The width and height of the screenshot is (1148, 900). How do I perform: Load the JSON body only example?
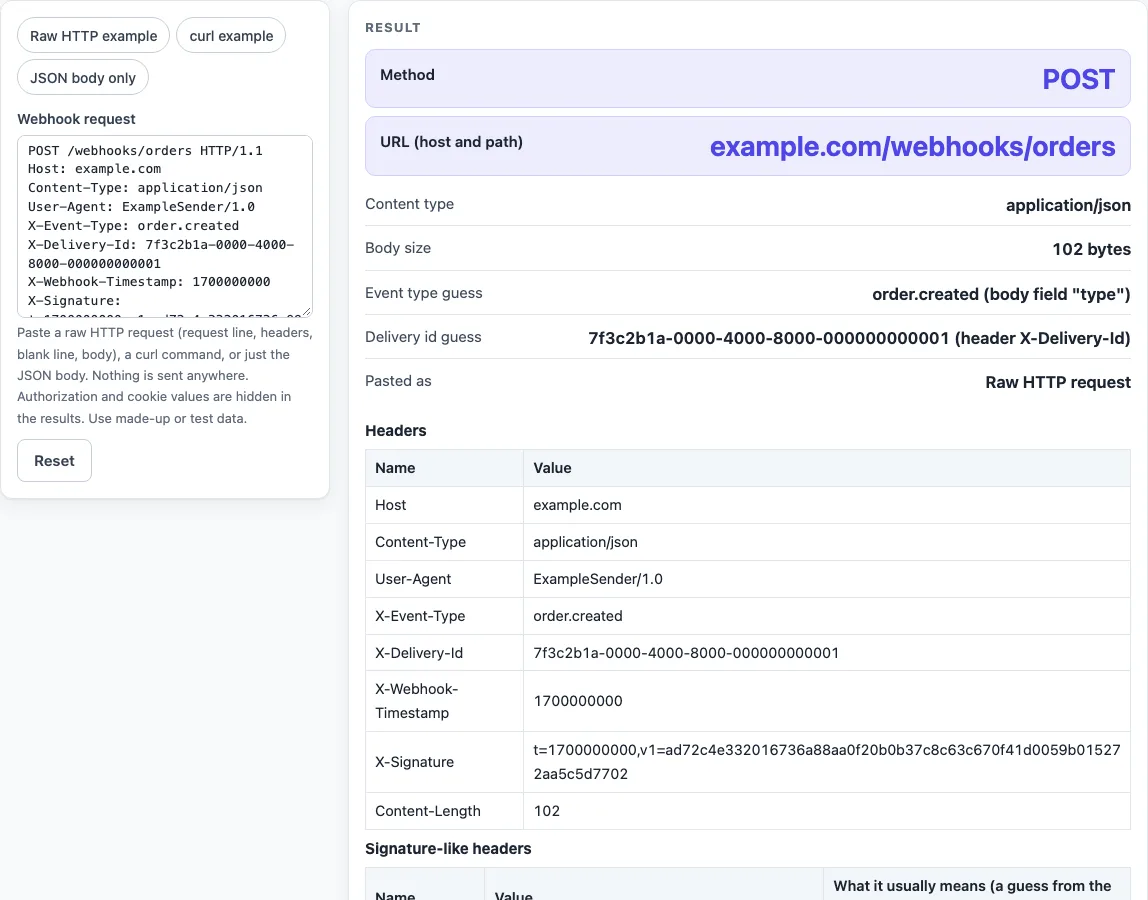coord(83,77)
